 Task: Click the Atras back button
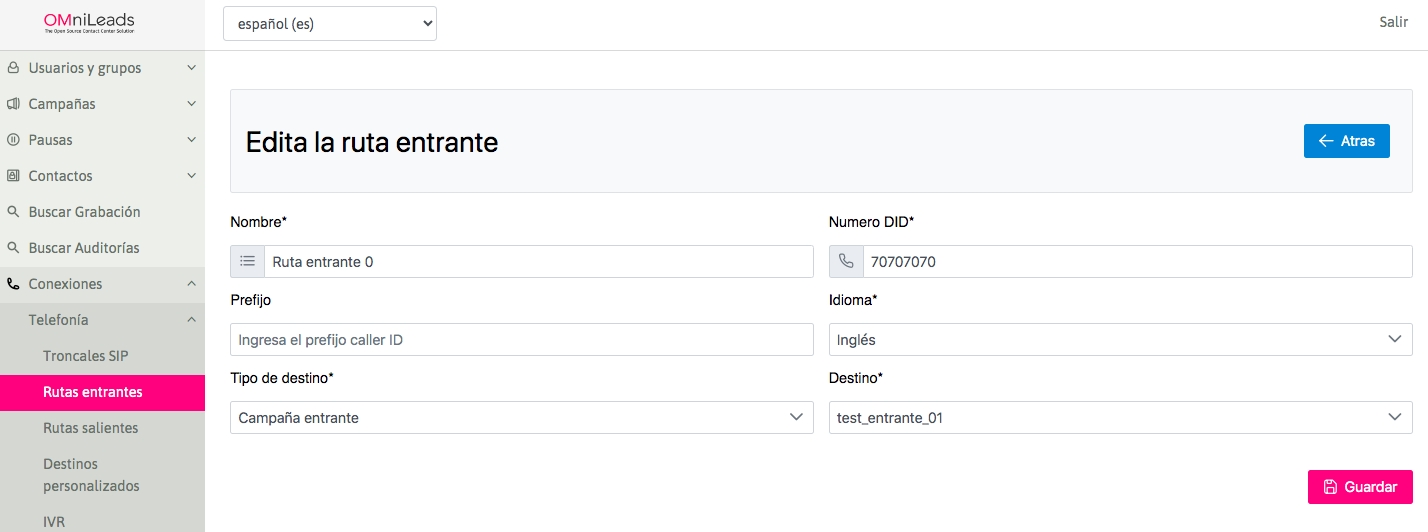click(x=1346, y=141)
